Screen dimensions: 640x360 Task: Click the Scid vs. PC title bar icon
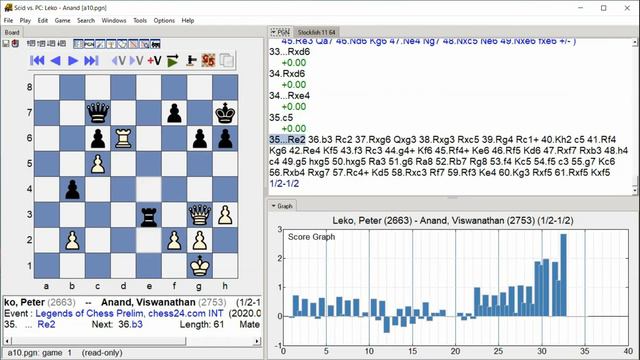pos(8,8)
